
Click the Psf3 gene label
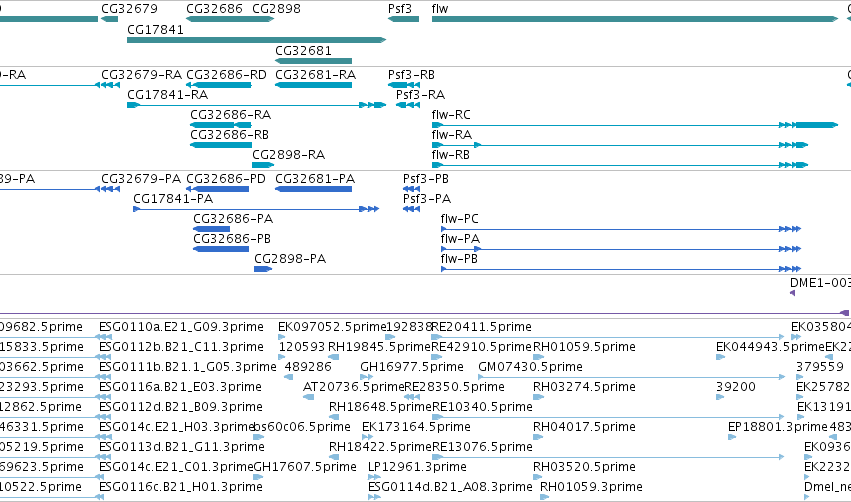point(400,9)
